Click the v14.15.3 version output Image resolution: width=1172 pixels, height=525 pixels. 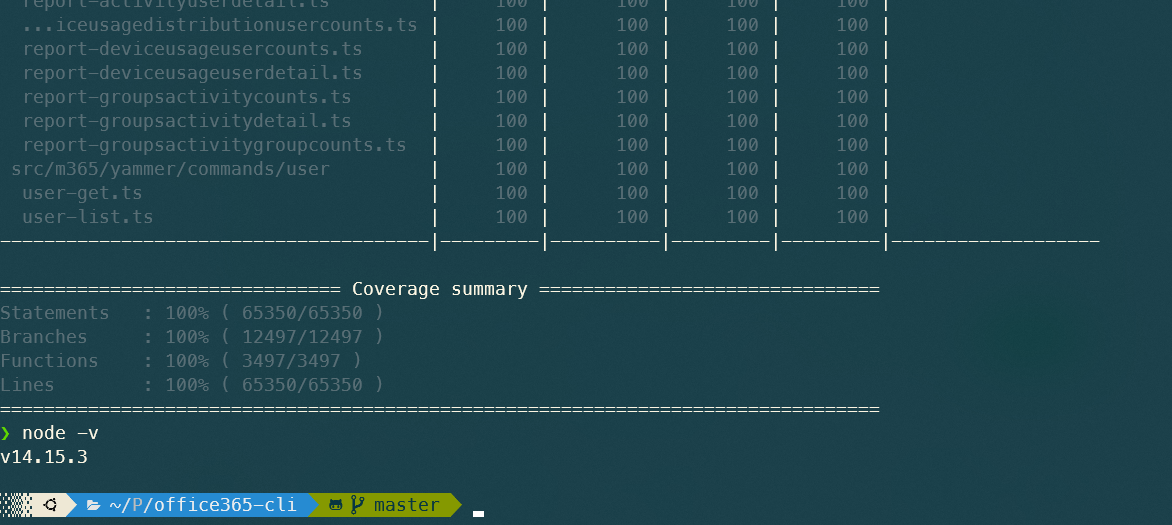44,457
